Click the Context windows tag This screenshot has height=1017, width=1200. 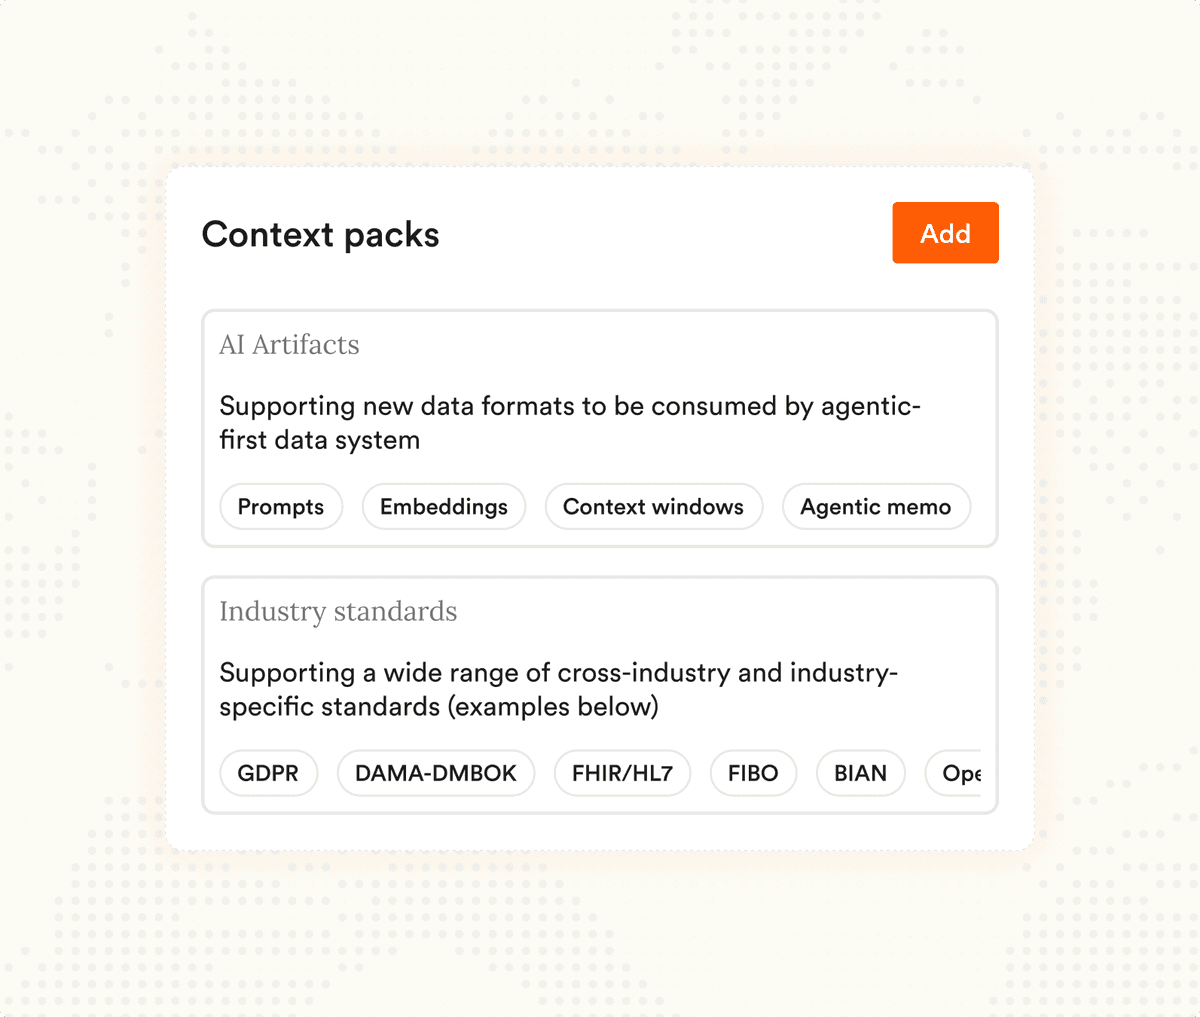click(x=653, y=507)
